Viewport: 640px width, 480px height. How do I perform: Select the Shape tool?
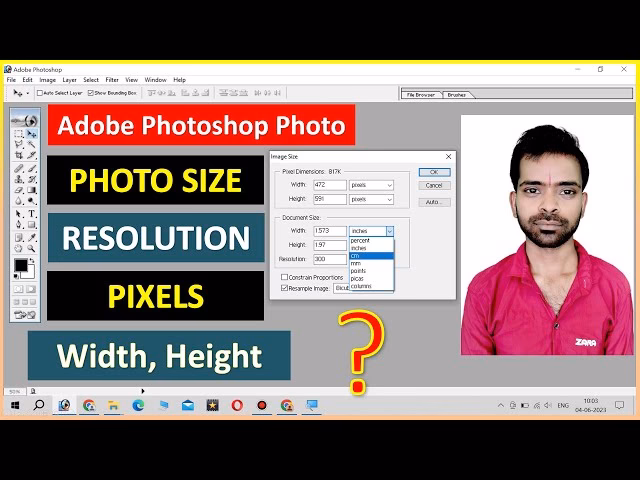(x=31, y=224)
